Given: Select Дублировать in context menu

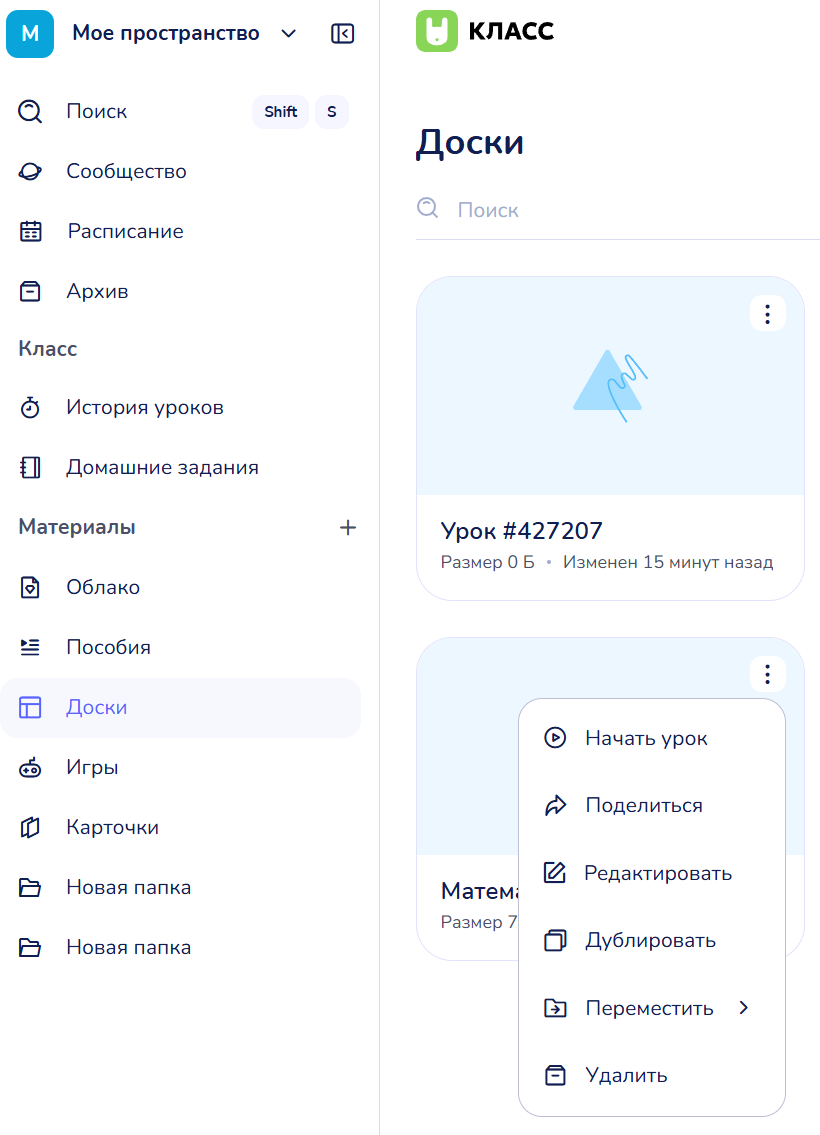Looking at the screenshot, I should tap(651, 940).
